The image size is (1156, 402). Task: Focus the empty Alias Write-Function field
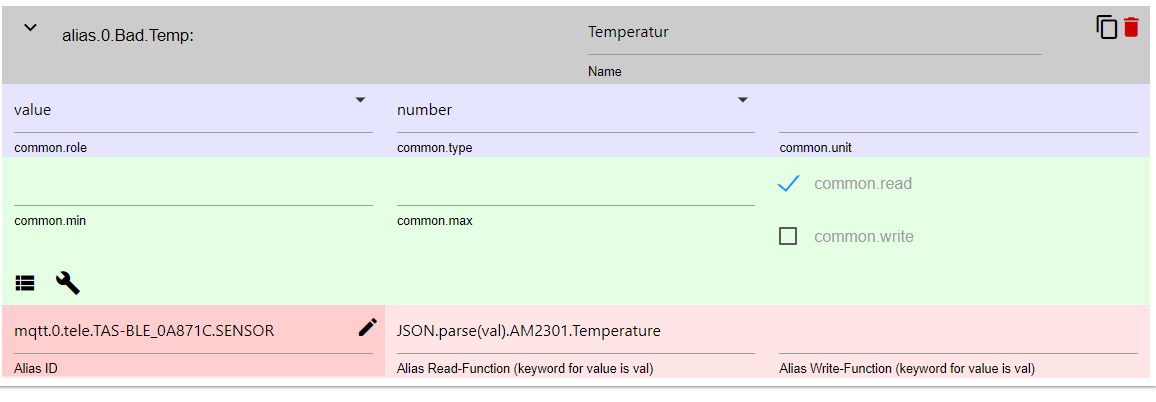[957, 331]
